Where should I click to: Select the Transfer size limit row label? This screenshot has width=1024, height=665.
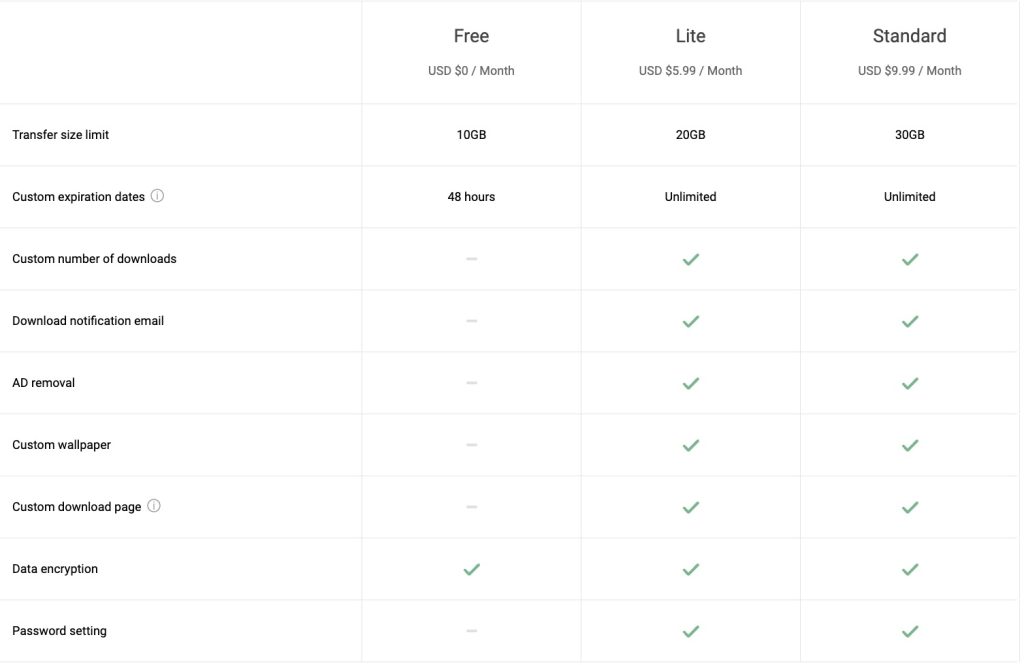click(x=63, y=134)
